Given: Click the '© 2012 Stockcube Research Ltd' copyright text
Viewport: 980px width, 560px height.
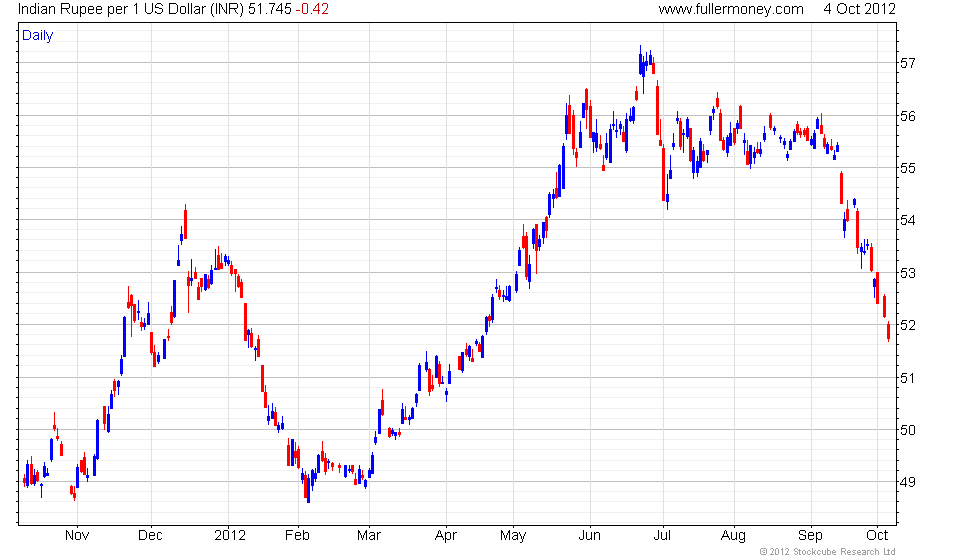Looking at the screenshot, I should coord(828,552).
